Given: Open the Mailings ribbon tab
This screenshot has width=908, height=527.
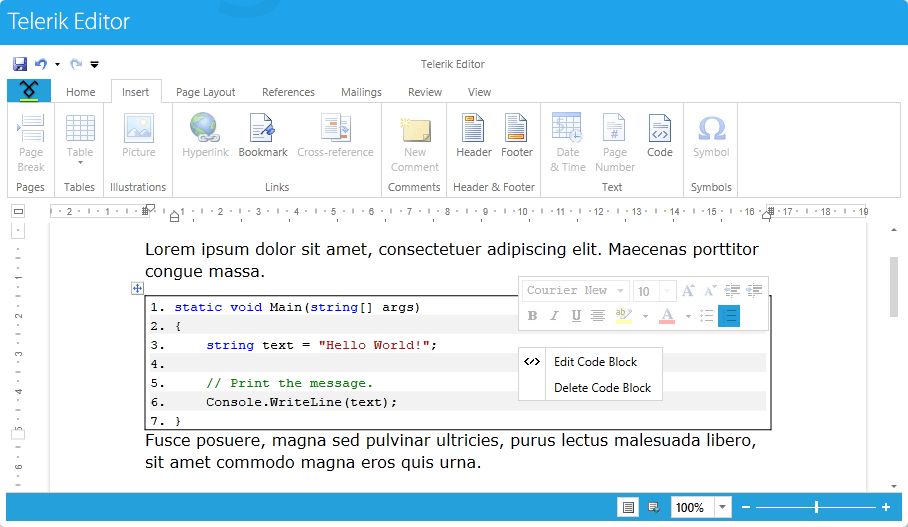Looking at the screenshot, I should [361, 92].
